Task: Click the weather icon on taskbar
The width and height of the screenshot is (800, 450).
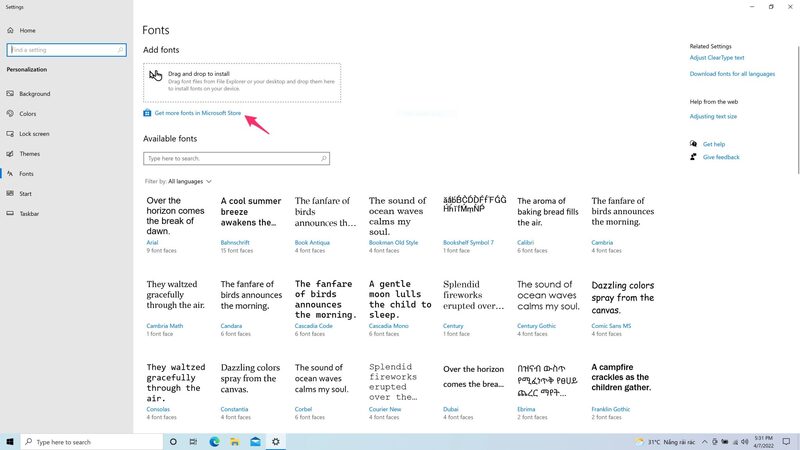Action: [639, 442]
